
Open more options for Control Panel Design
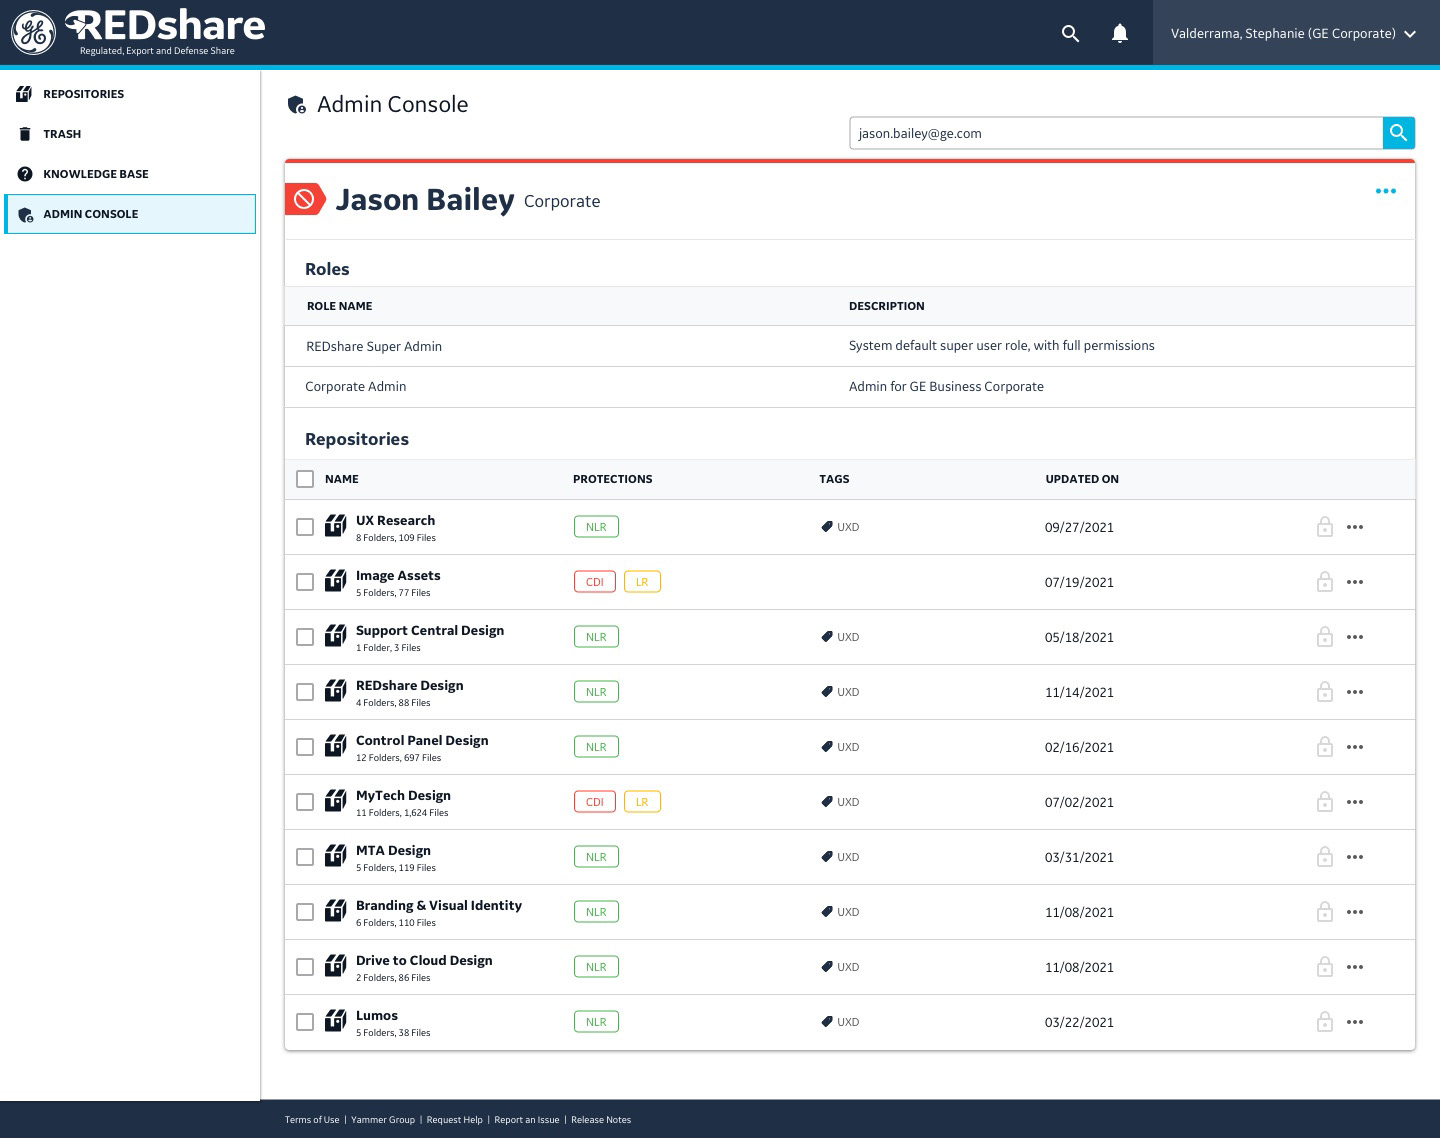(1355, 747)
